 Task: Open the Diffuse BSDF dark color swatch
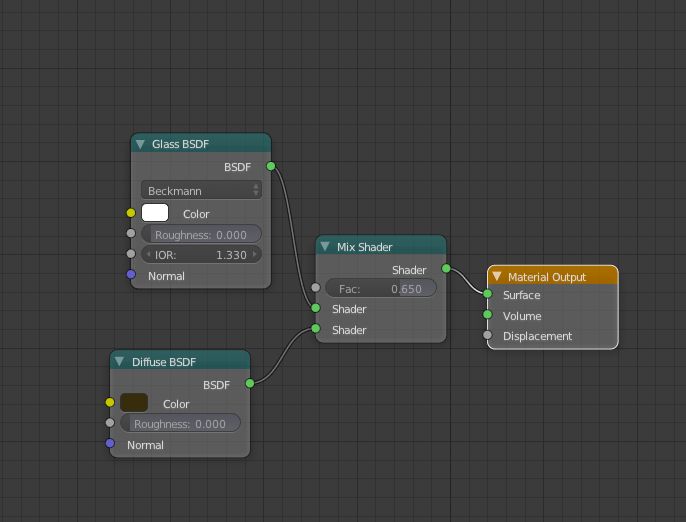pos(134,402)
